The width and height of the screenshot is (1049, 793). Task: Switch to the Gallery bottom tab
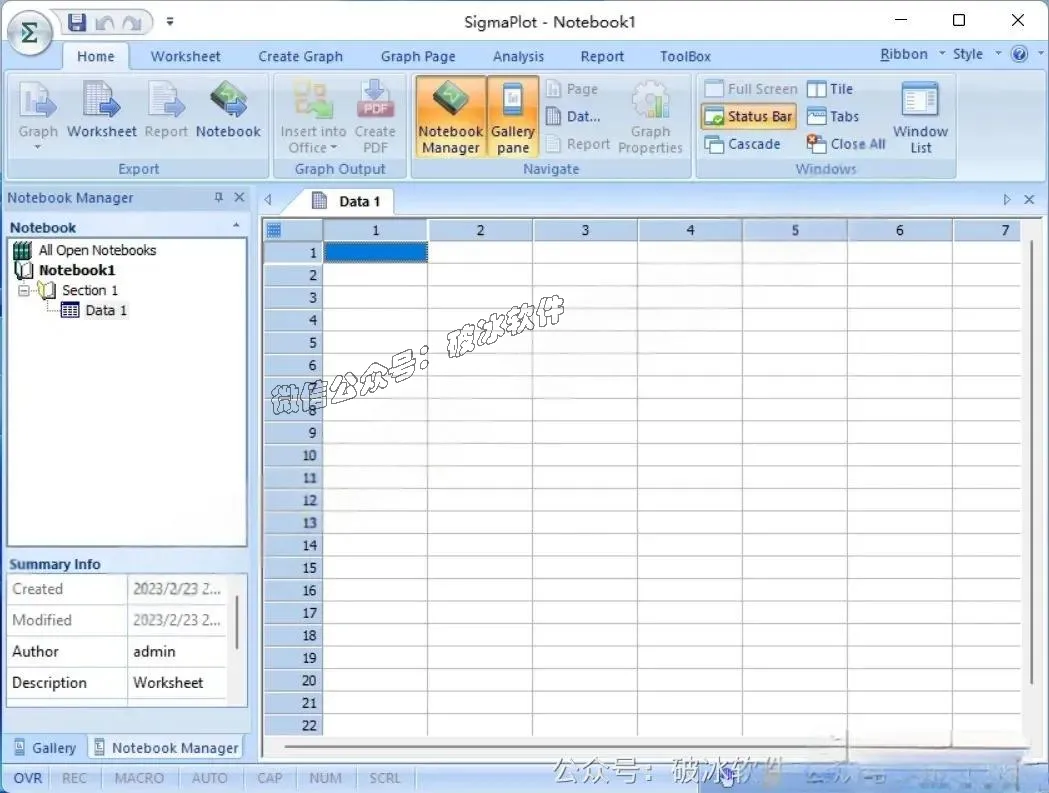coord(45,747)
